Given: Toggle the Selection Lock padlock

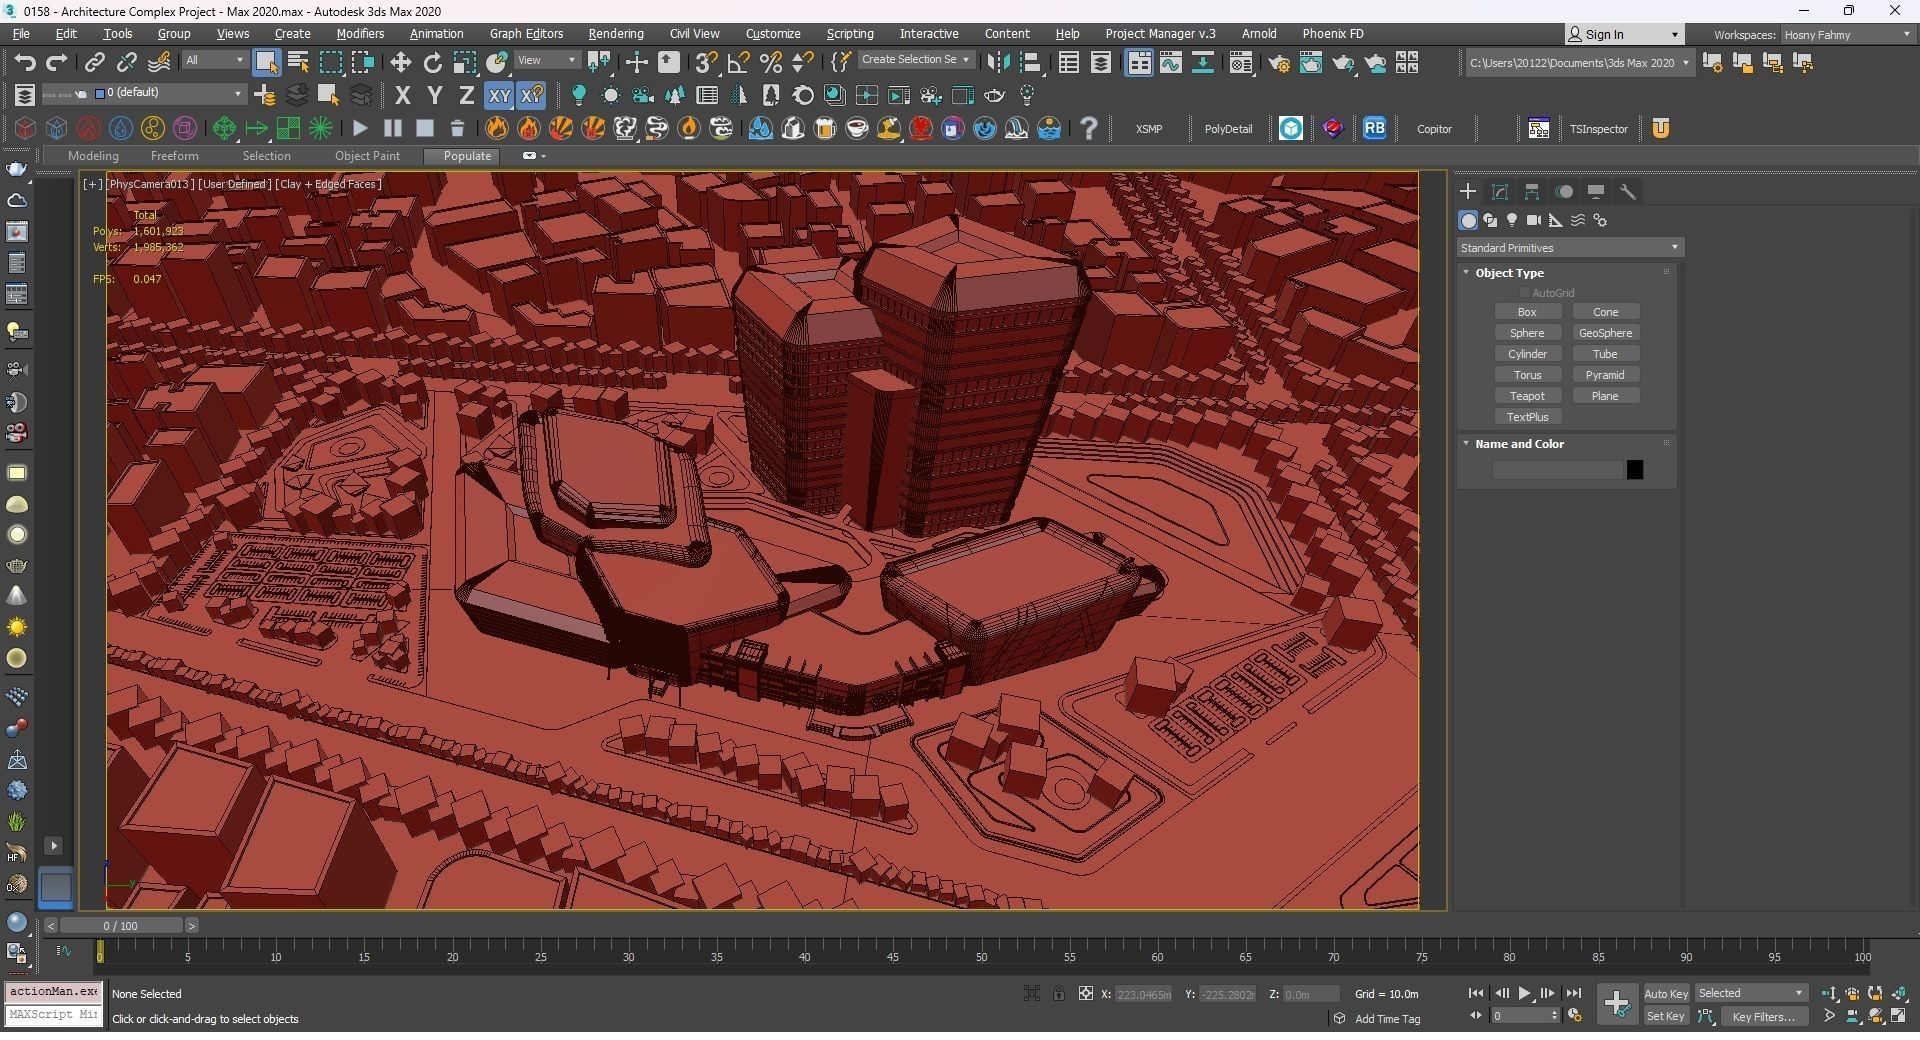Looking at the screenshot, I should pyautogui.click(x=1059, y=994).
